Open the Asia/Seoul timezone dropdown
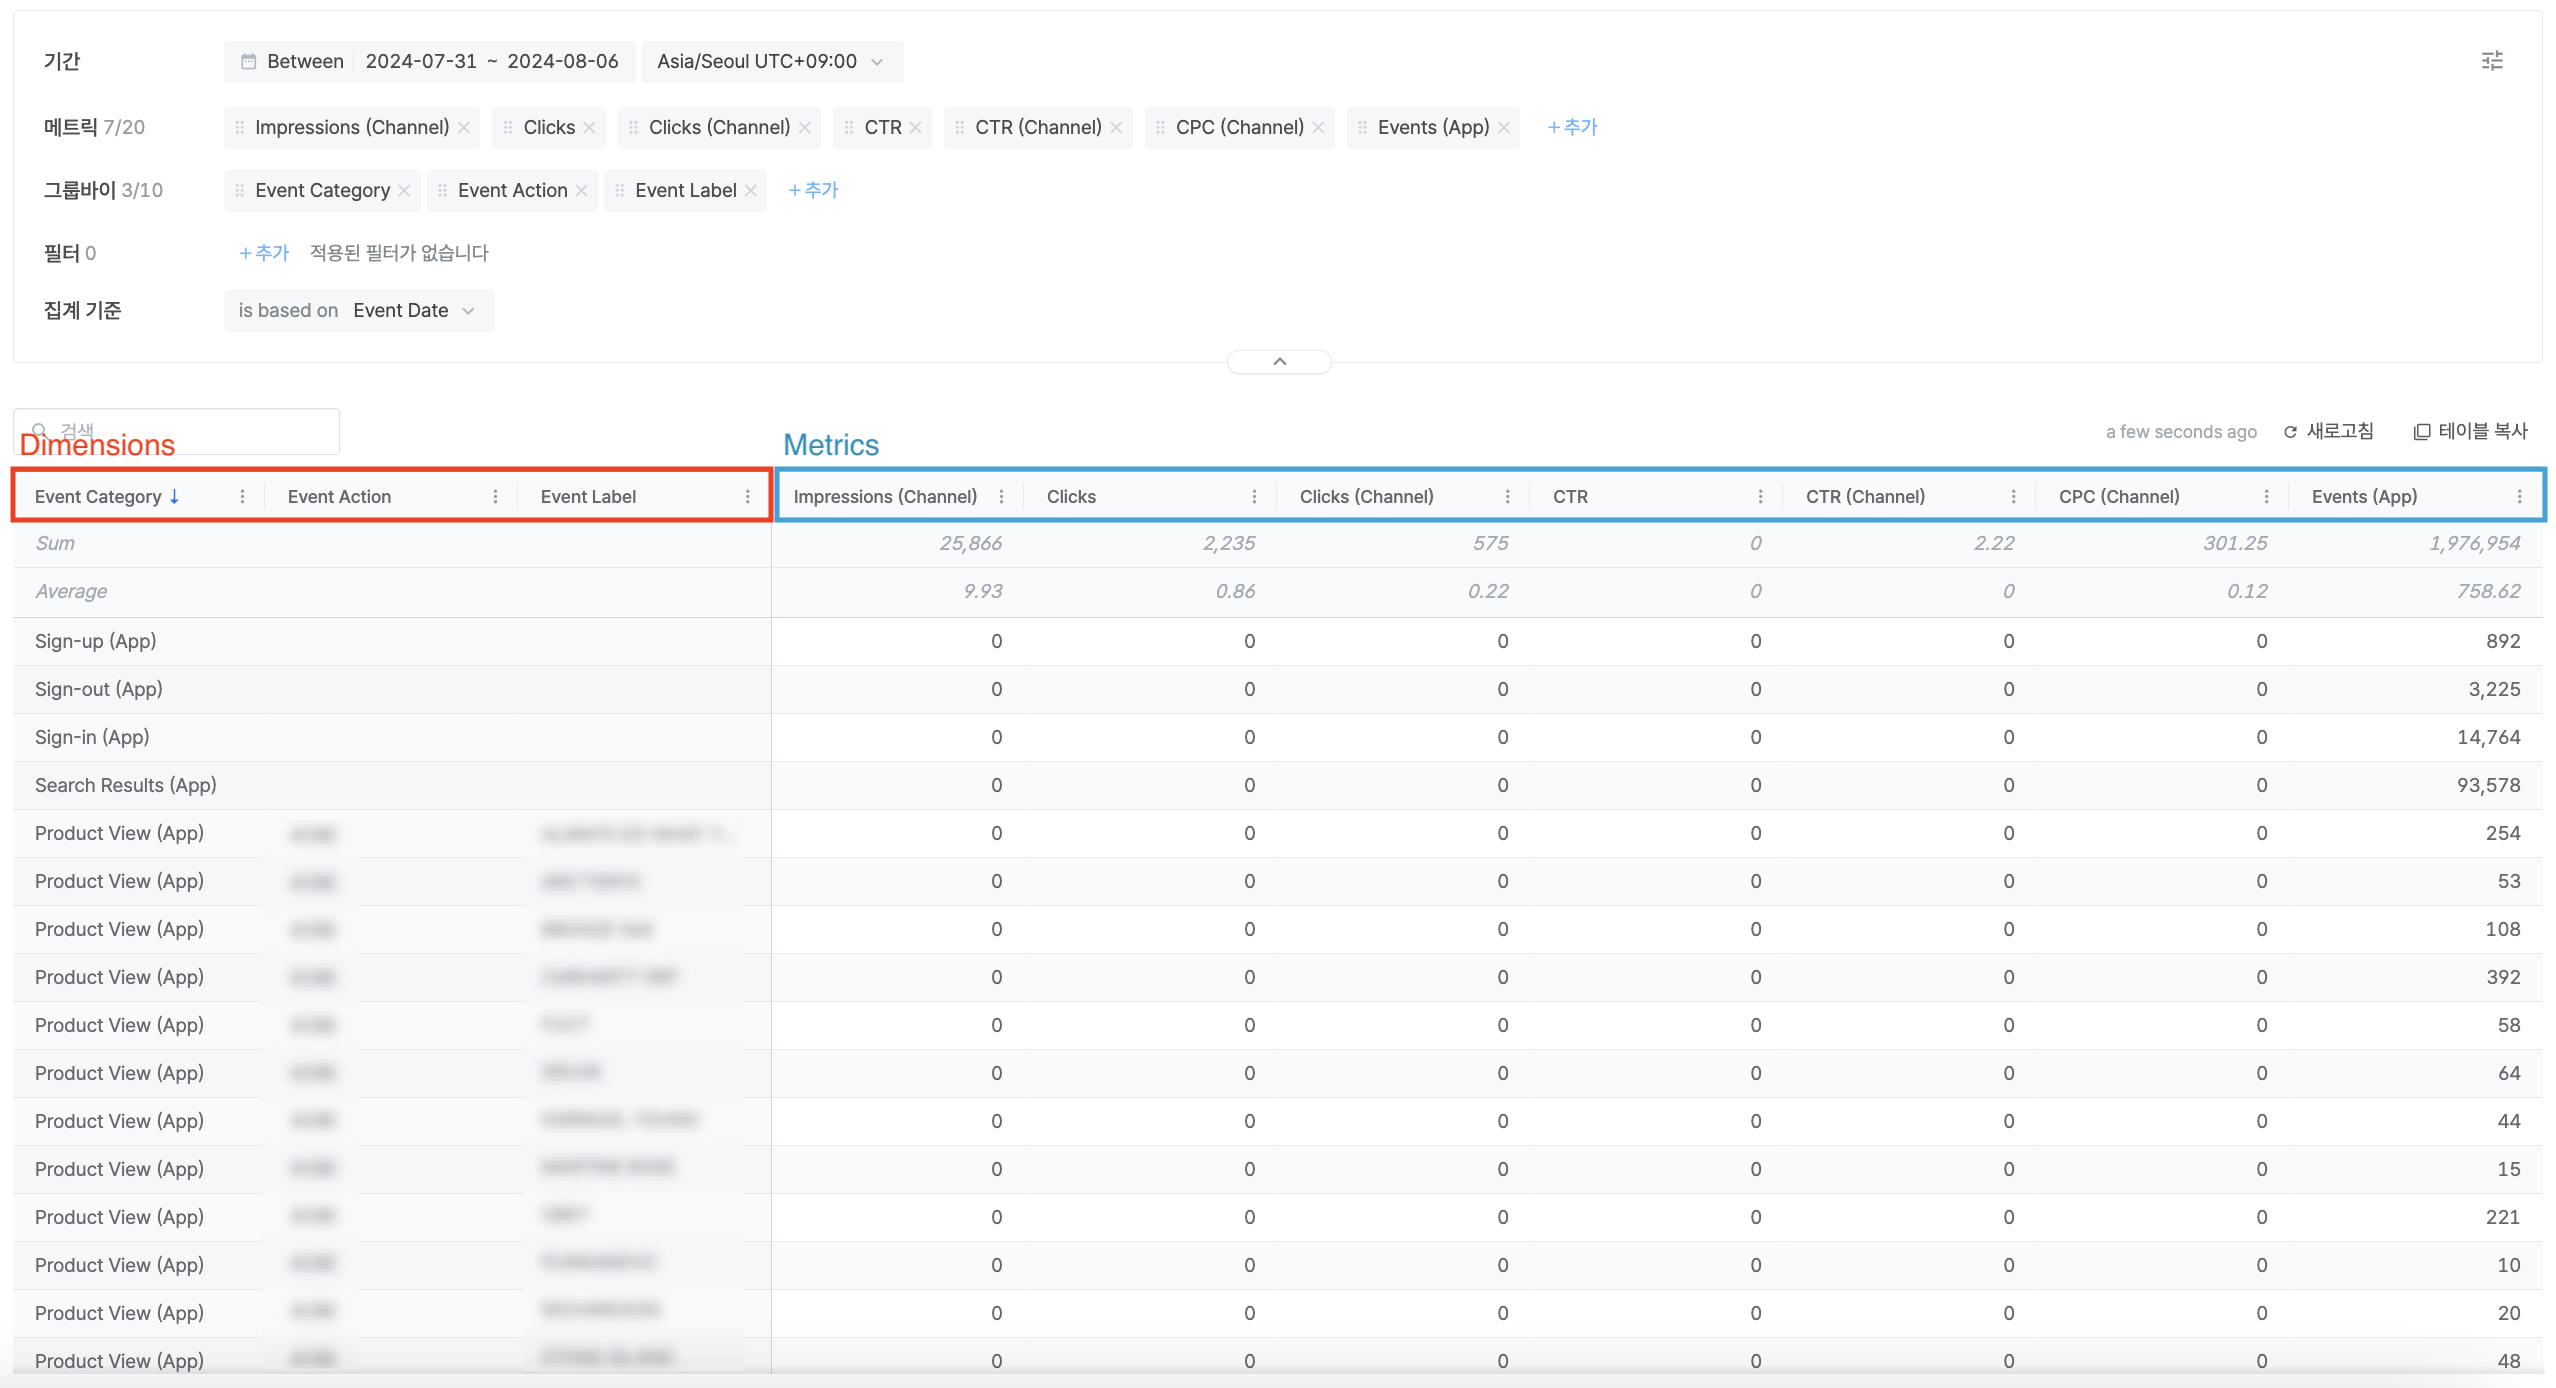2556x1388 pixels. click(x=772, y=62)
